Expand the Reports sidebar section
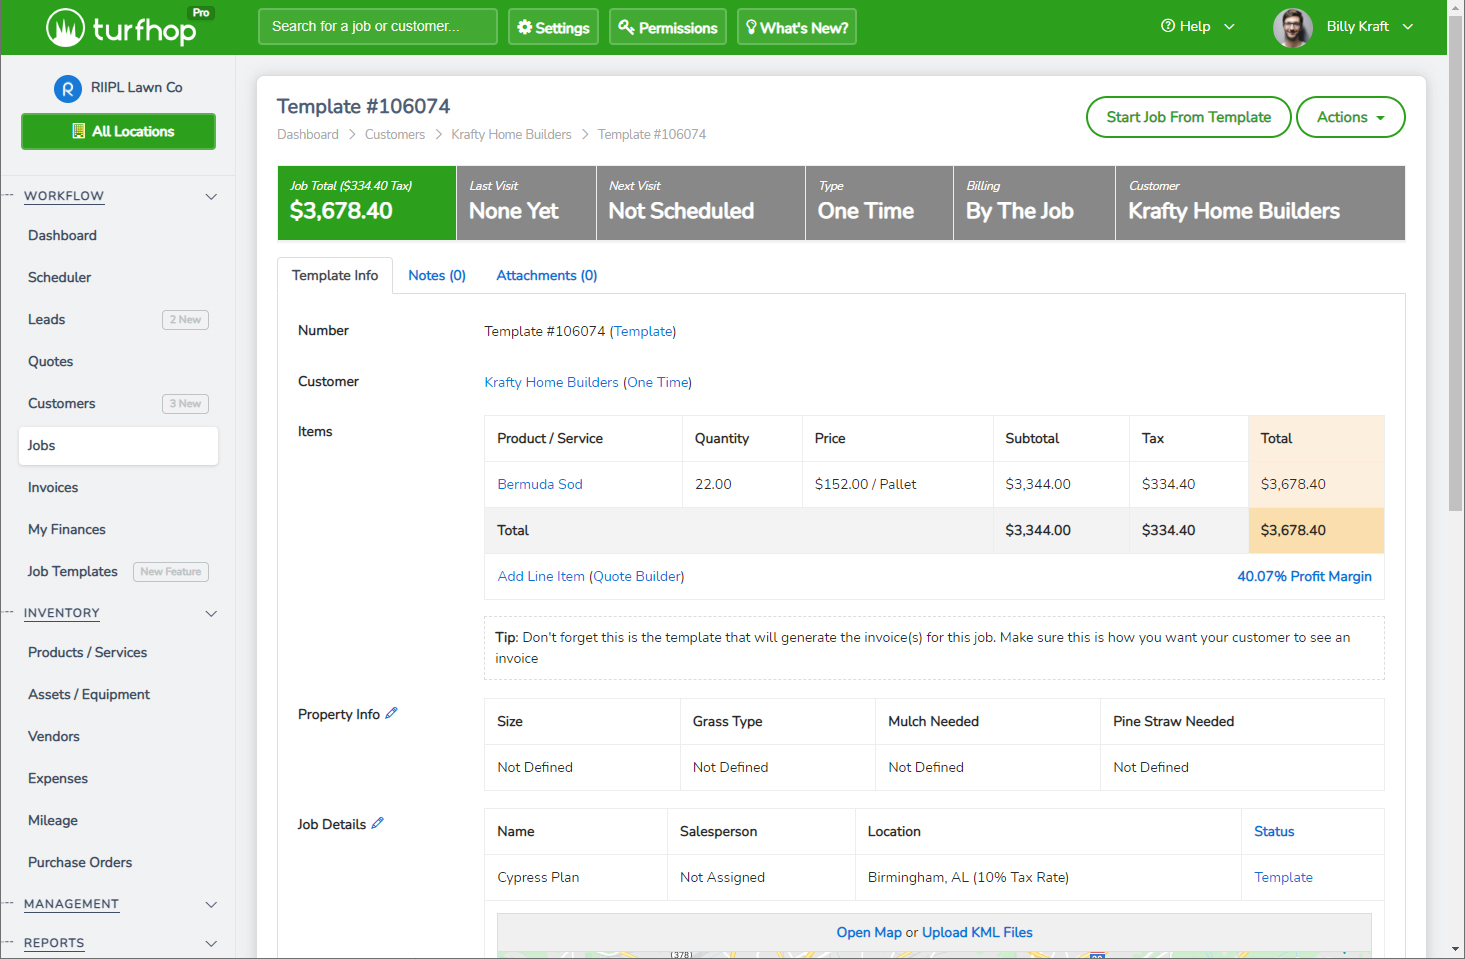 point(211,943)
